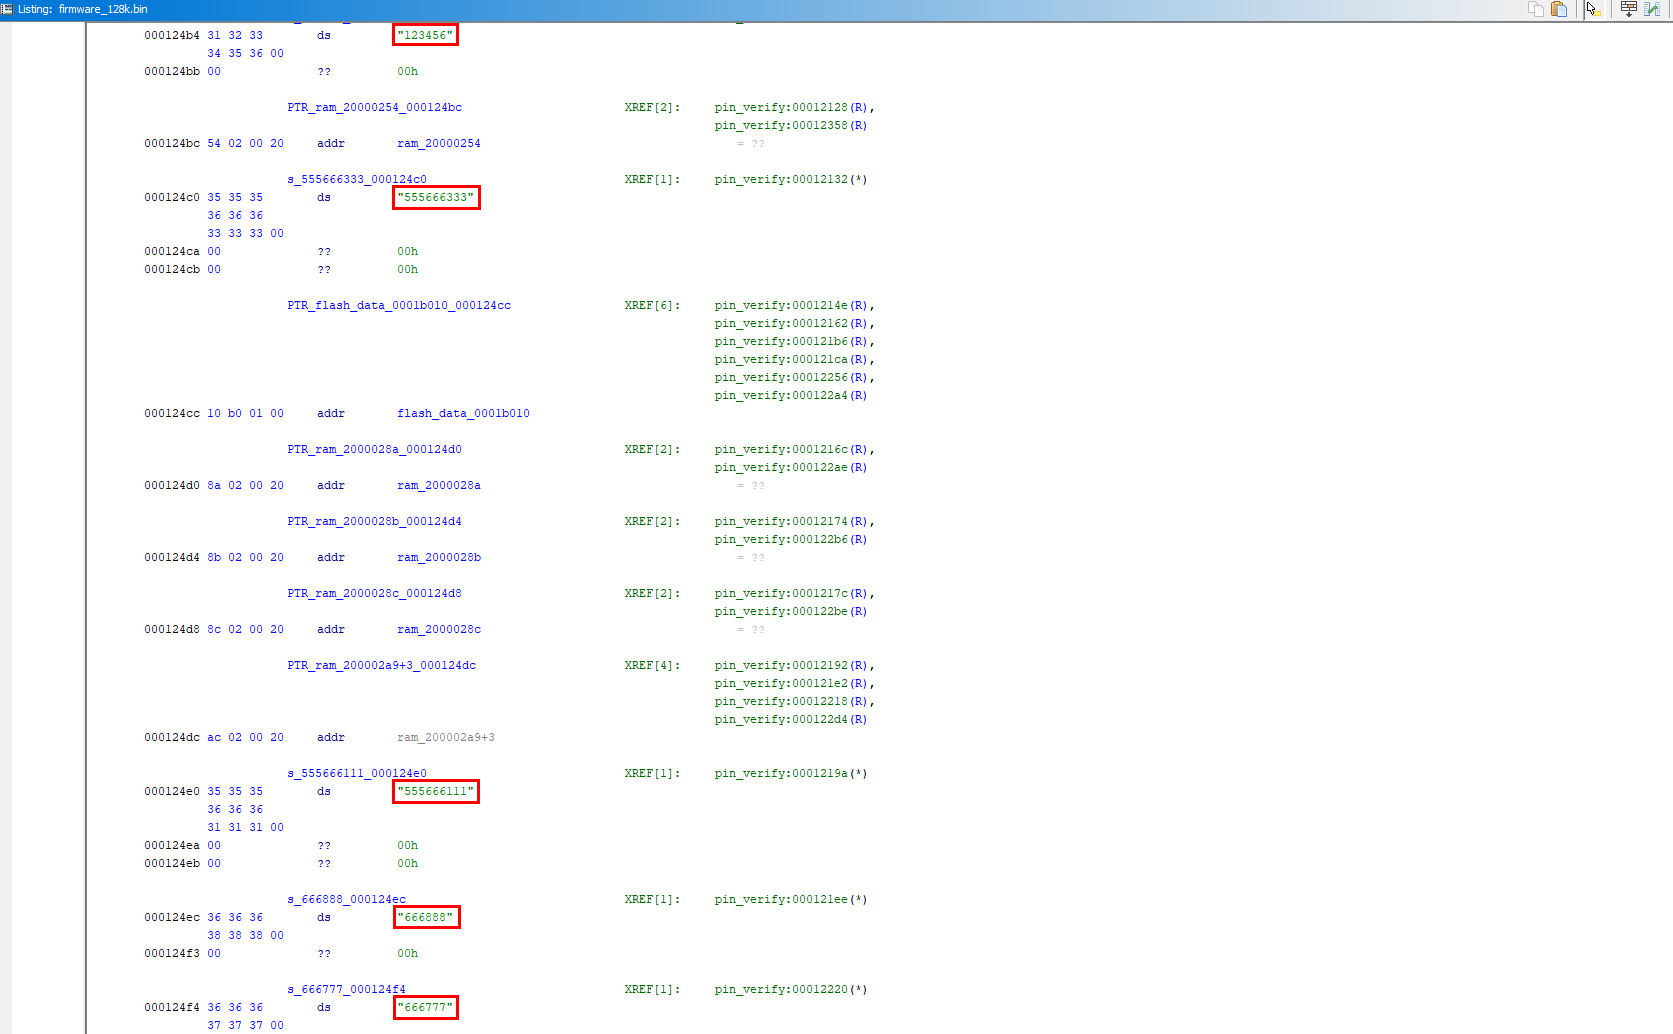Click the Copy icon in the listing toolbar
1673x1034 pixels.
tap(1536, 9)
